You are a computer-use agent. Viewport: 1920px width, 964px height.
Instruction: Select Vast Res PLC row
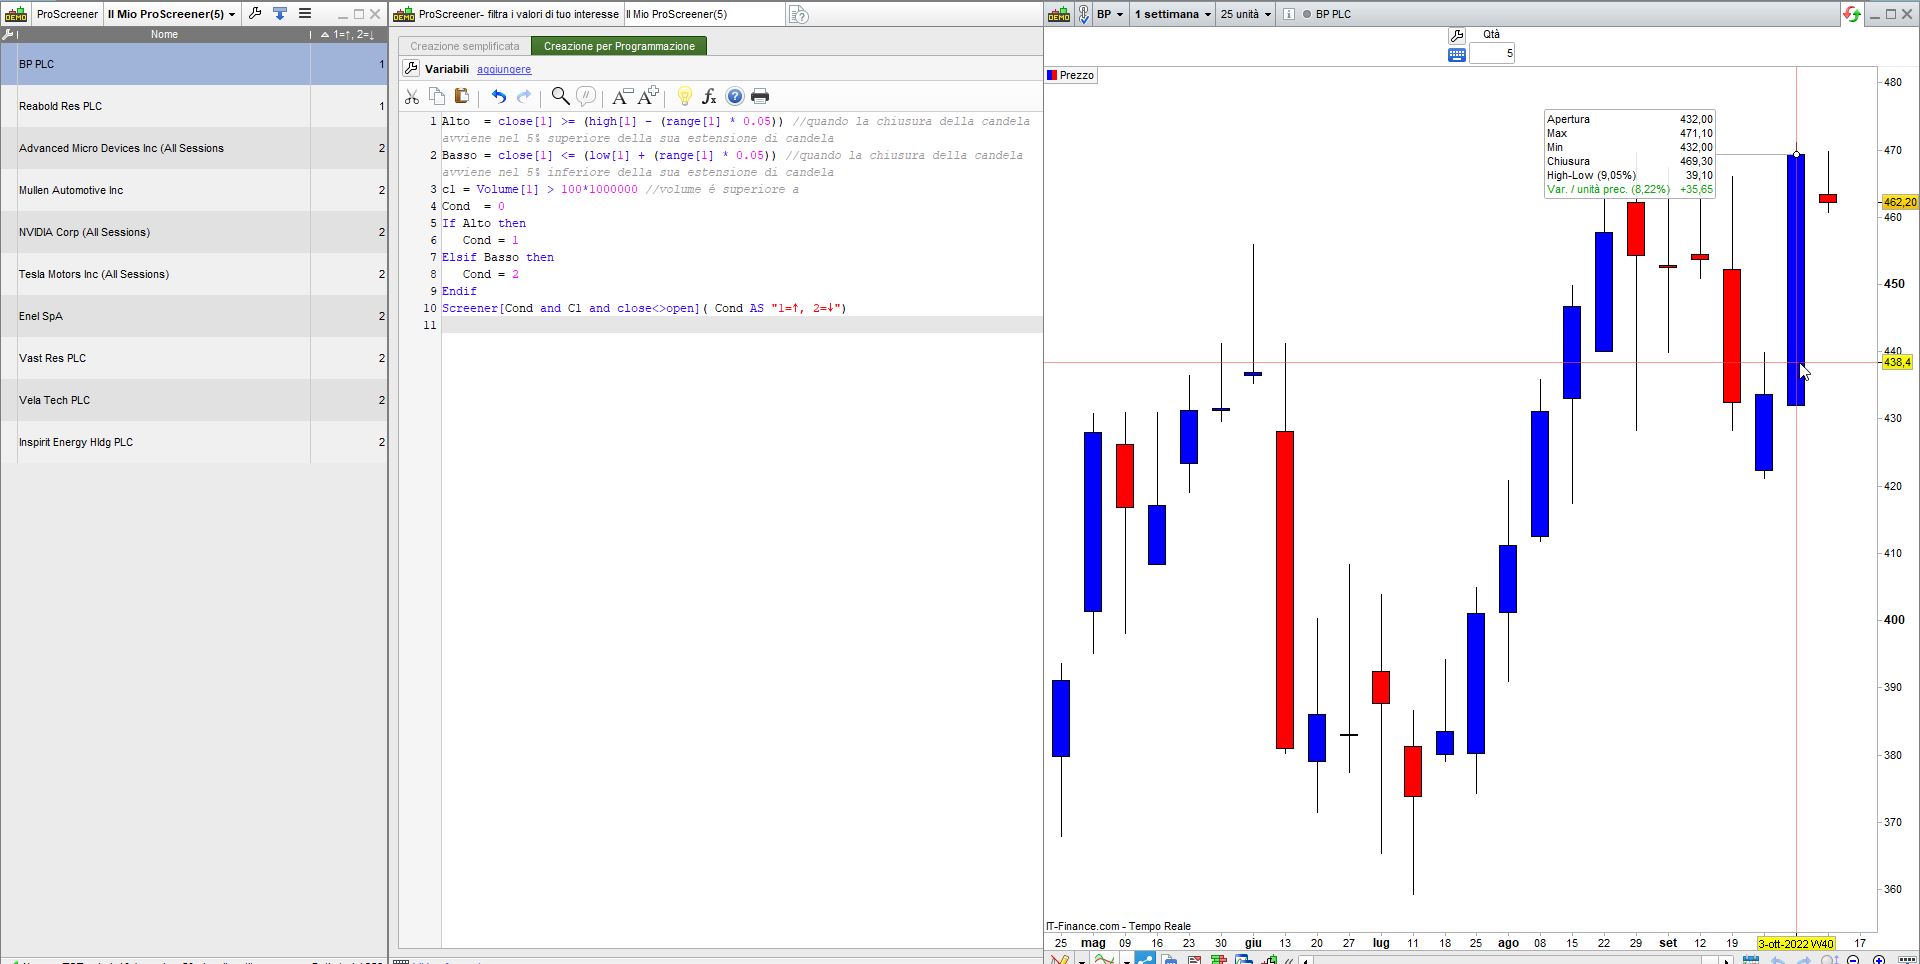coord(194,358)
